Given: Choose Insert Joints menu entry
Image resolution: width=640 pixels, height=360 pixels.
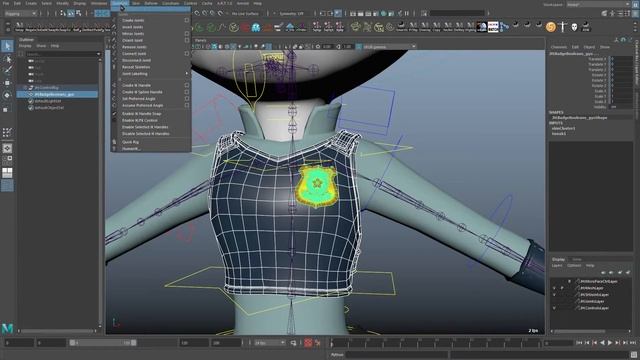Looking at the screenshot, I should (133, 27).
